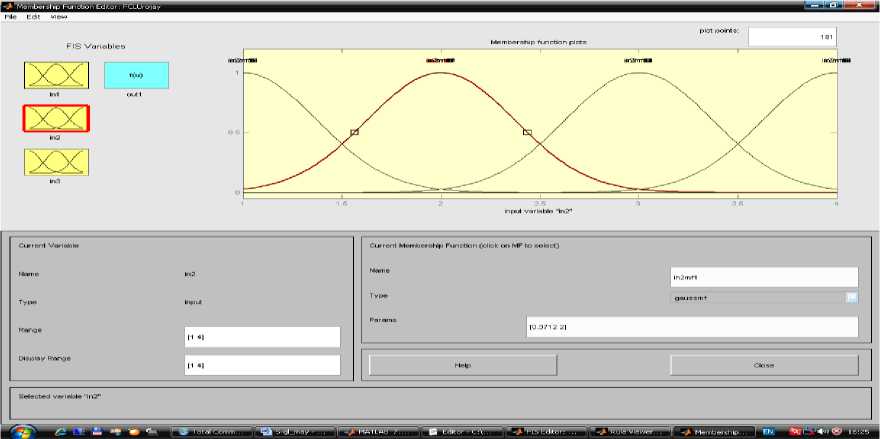Click the plot points input field
This screenshot has width=880, height=439.
pyautogui.click(x=792, y=37)
